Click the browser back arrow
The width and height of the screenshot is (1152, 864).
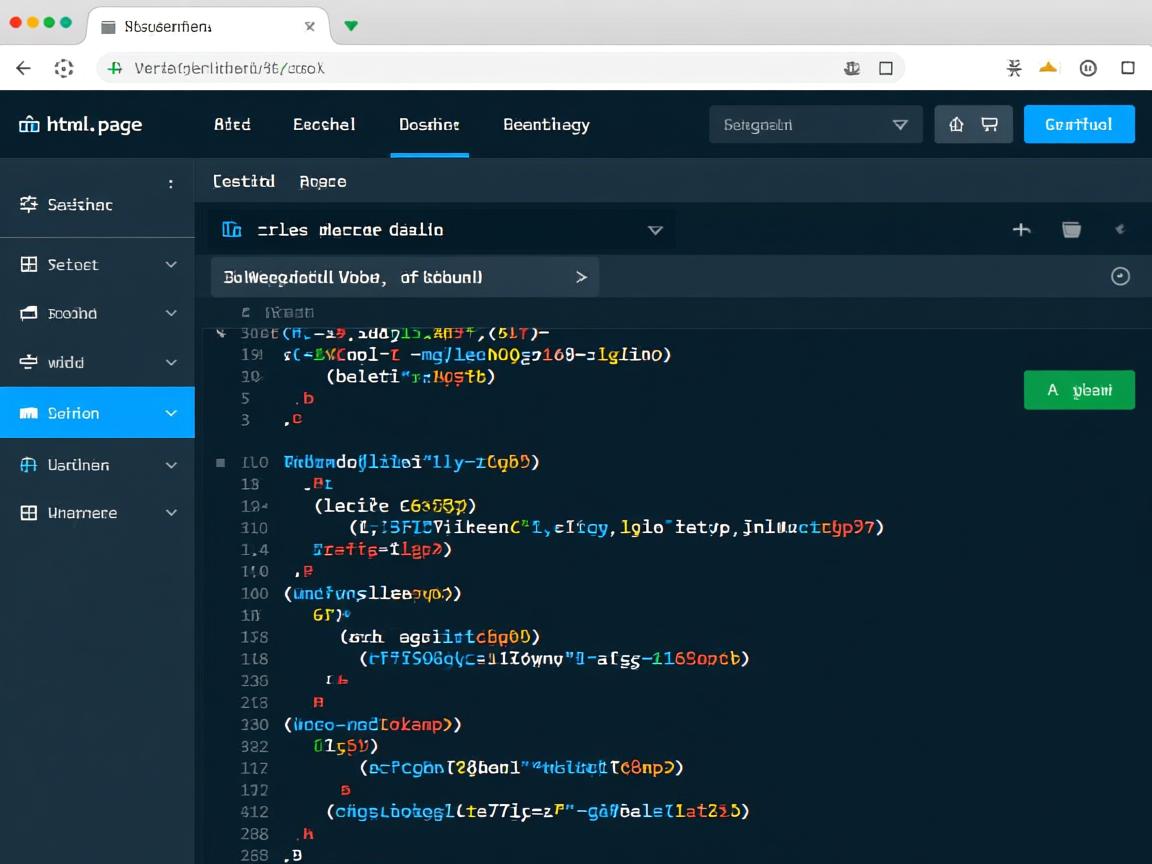(23, 68)
